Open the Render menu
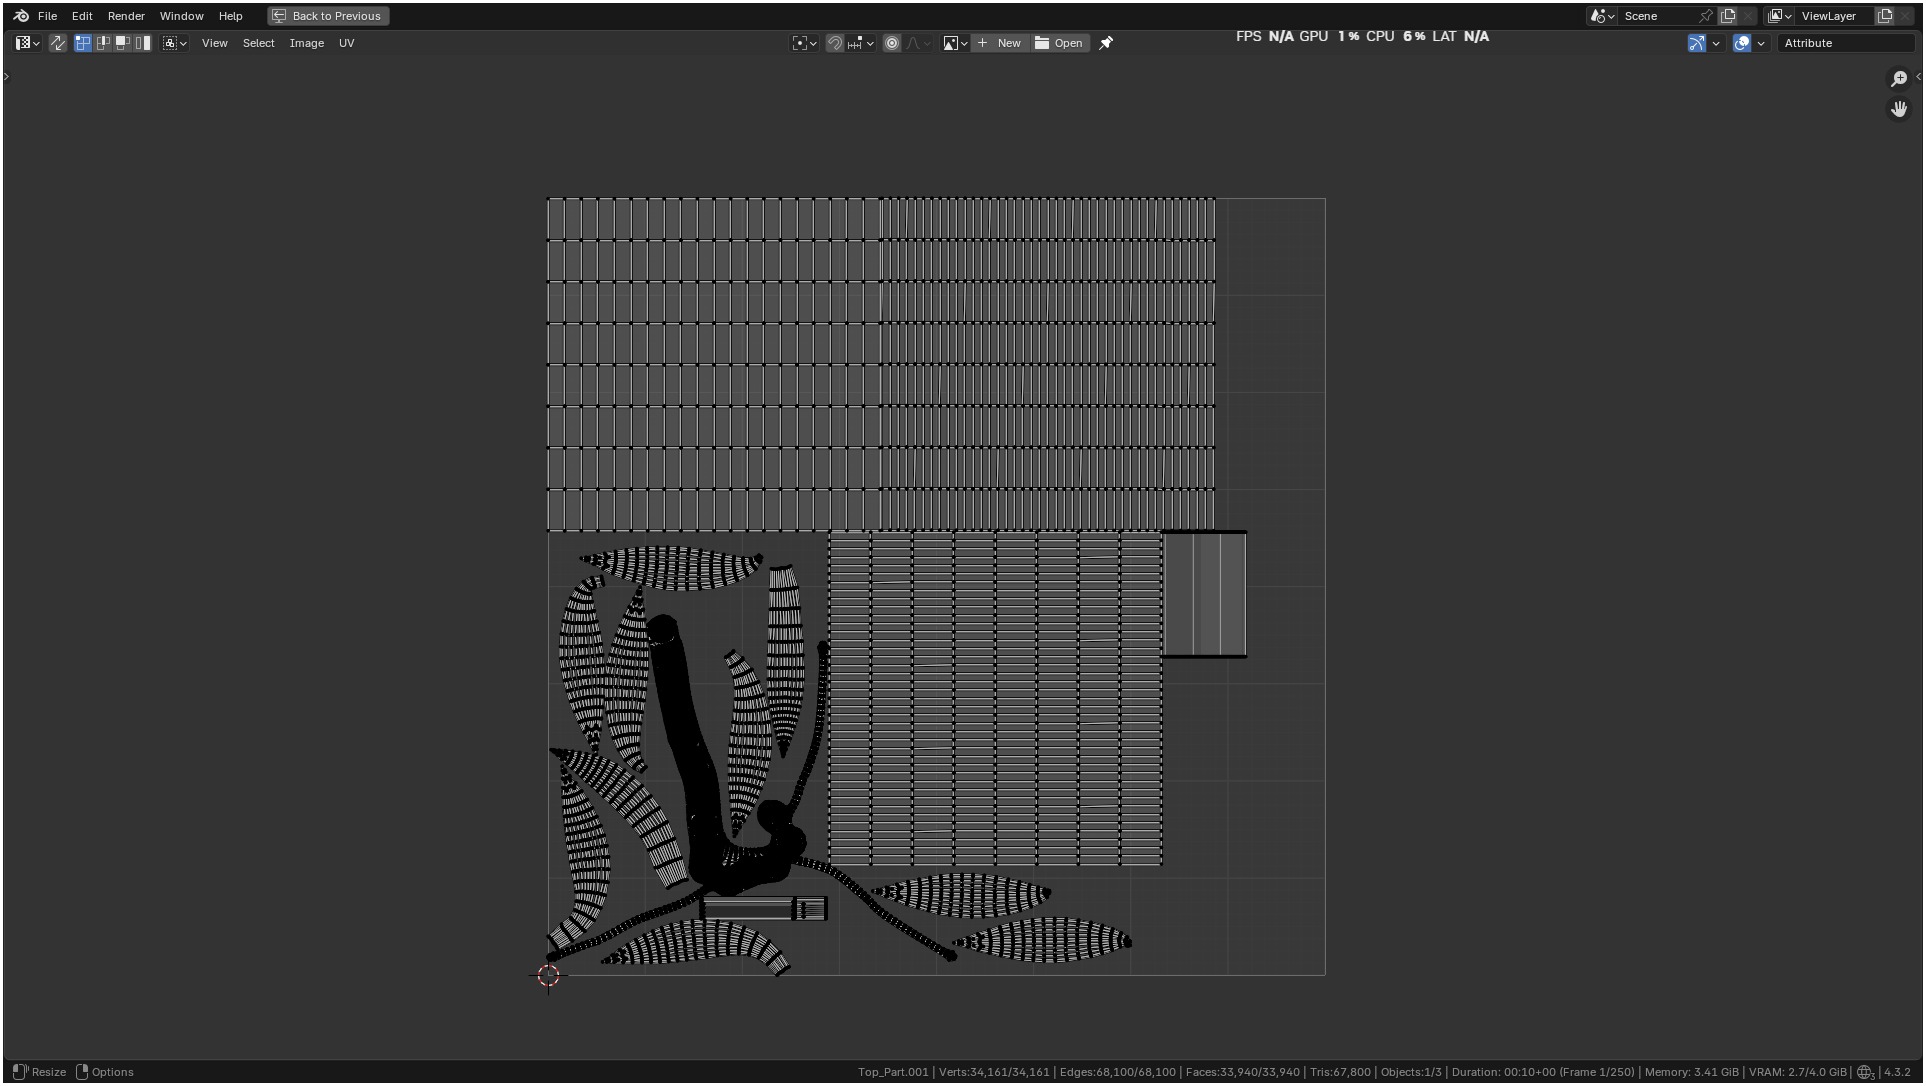 click(x=126, y=16)
